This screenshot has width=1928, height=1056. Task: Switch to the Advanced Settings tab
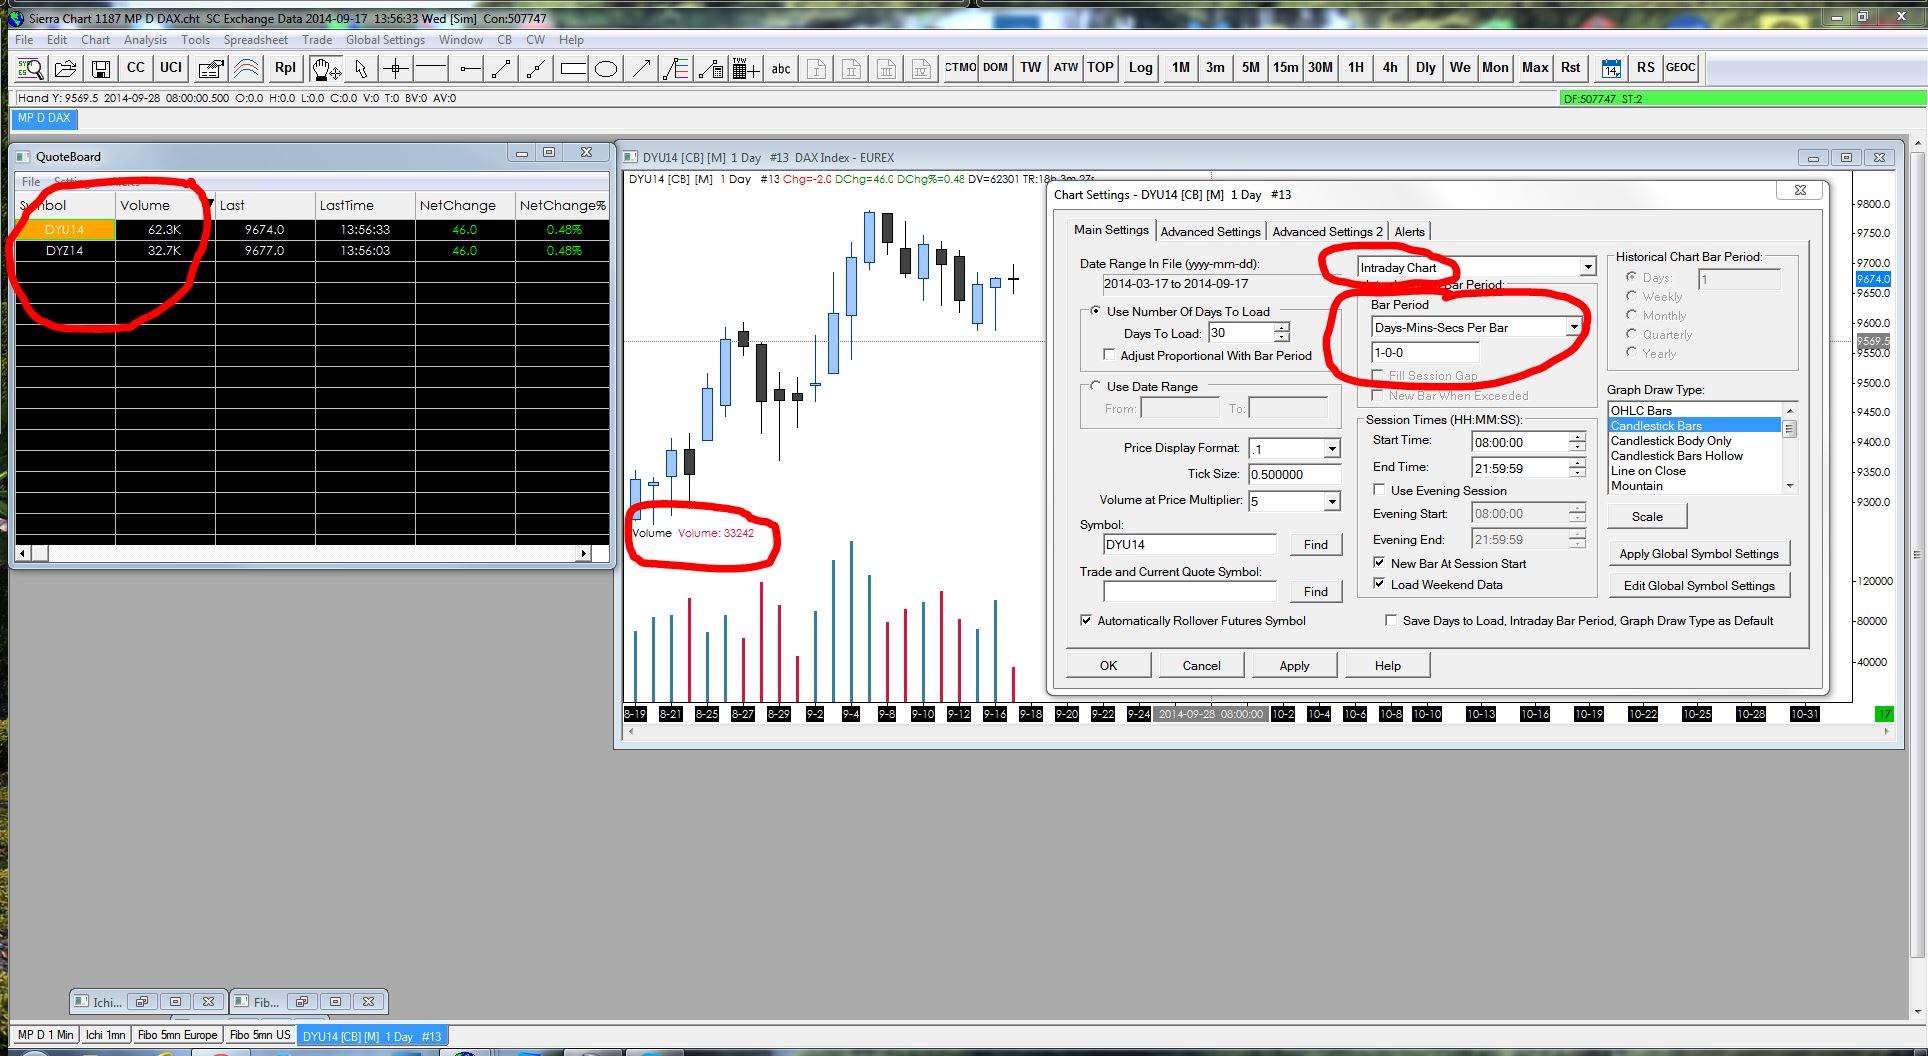pos(1210,232)
